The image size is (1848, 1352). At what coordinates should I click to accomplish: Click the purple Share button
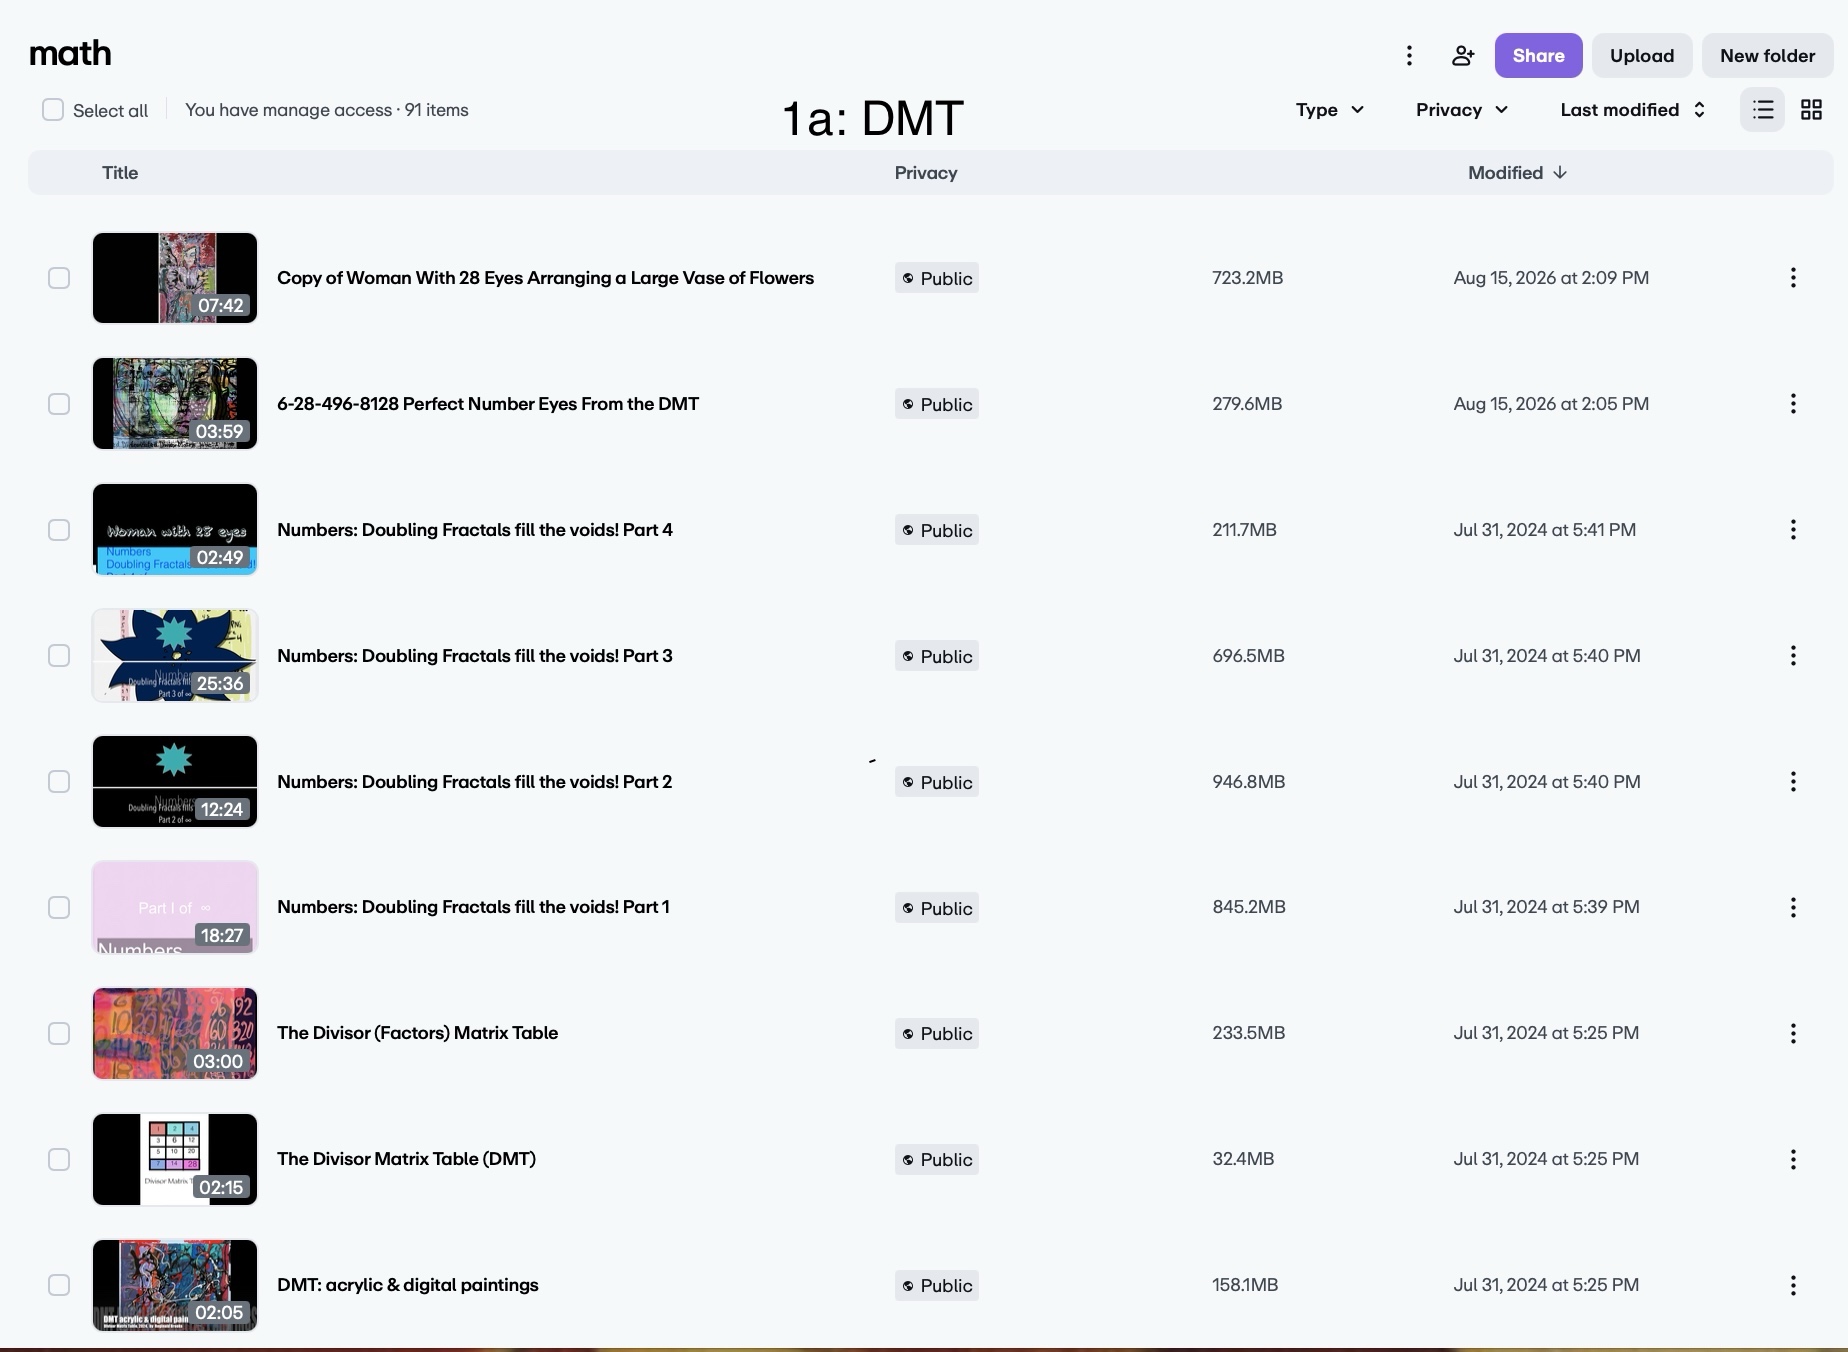point(1538,56)
